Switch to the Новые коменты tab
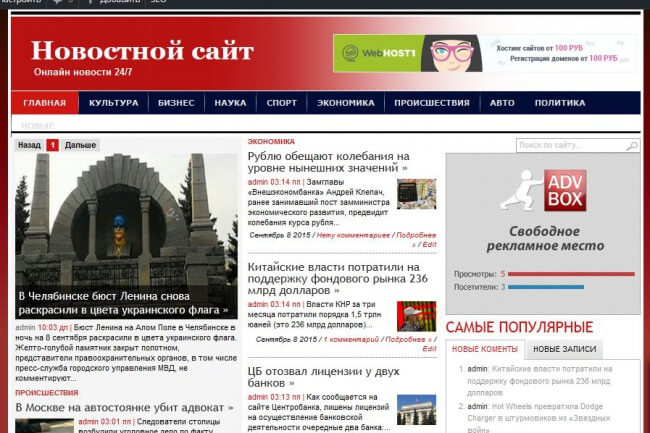 tap(485, 349)
